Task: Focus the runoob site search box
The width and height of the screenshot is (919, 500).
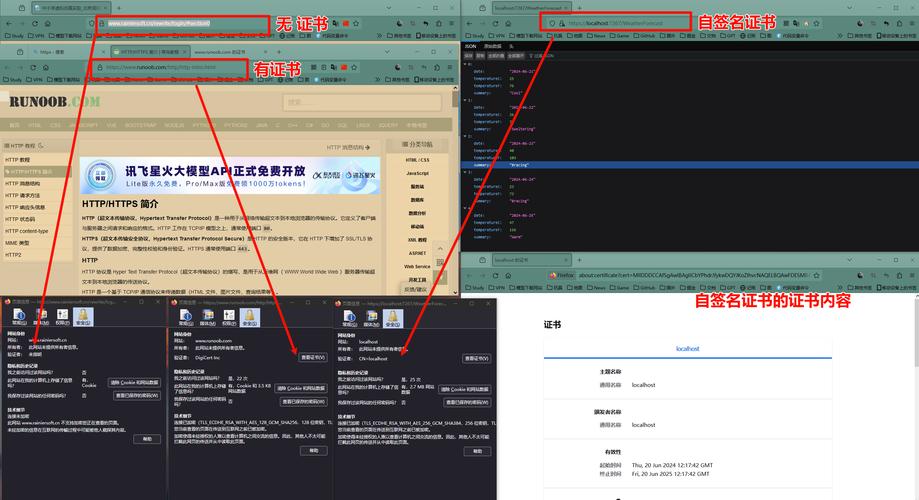Action: tap(362, 102)
